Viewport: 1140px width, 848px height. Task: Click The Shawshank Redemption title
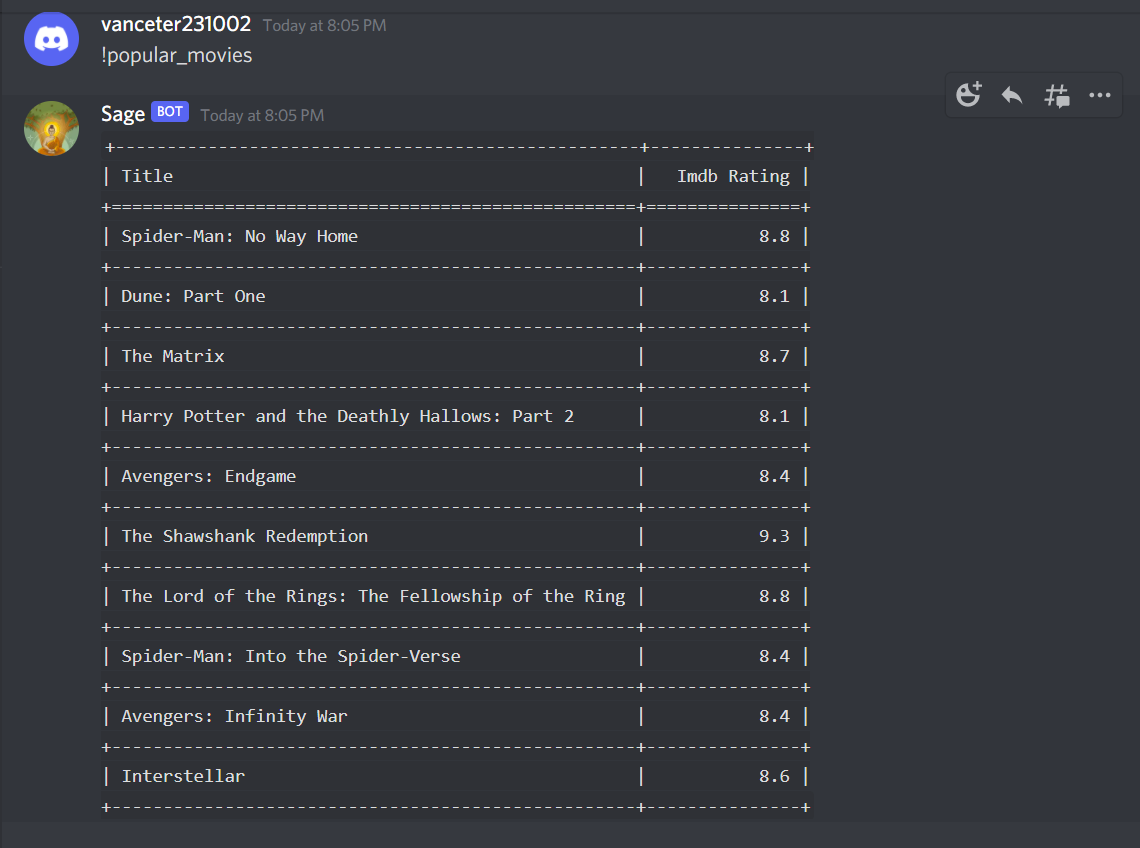[244, 537]
